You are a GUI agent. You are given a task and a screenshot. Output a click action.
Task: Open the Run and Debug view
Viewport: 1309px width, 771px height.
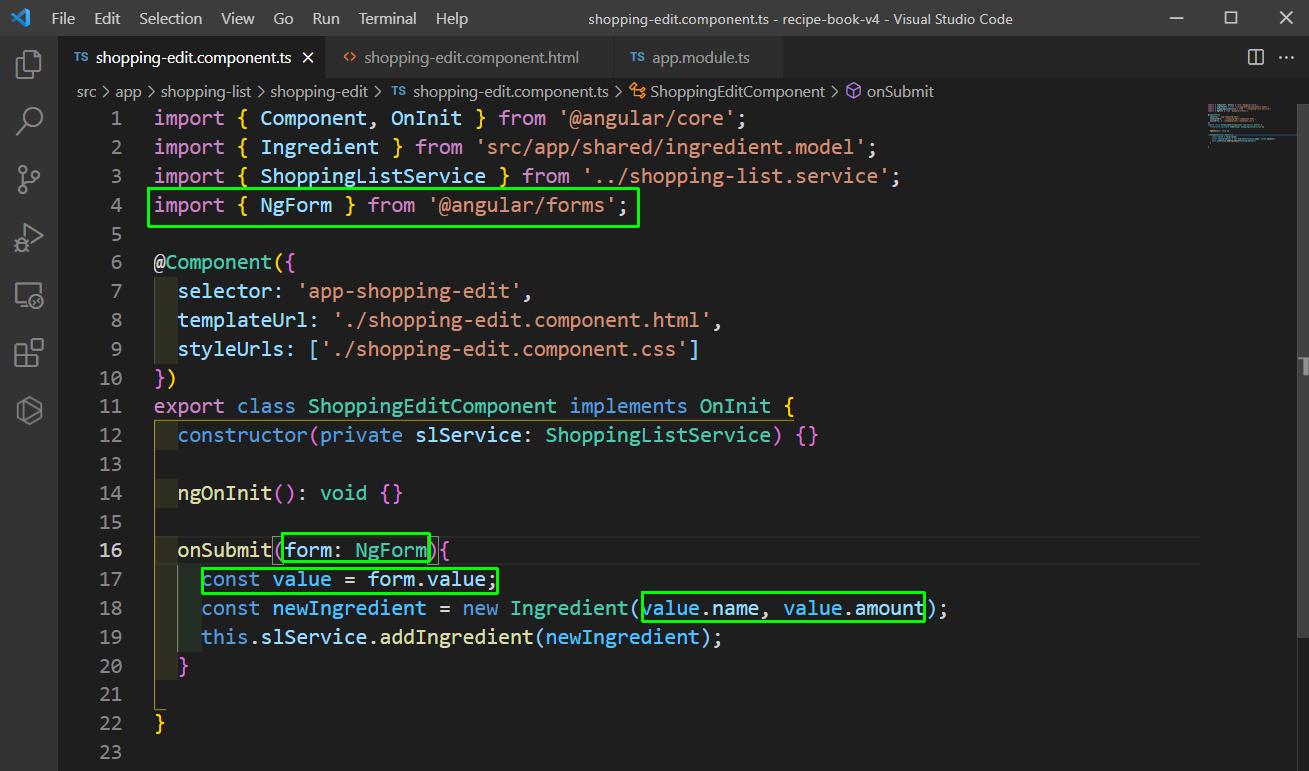tap(29, 238)
